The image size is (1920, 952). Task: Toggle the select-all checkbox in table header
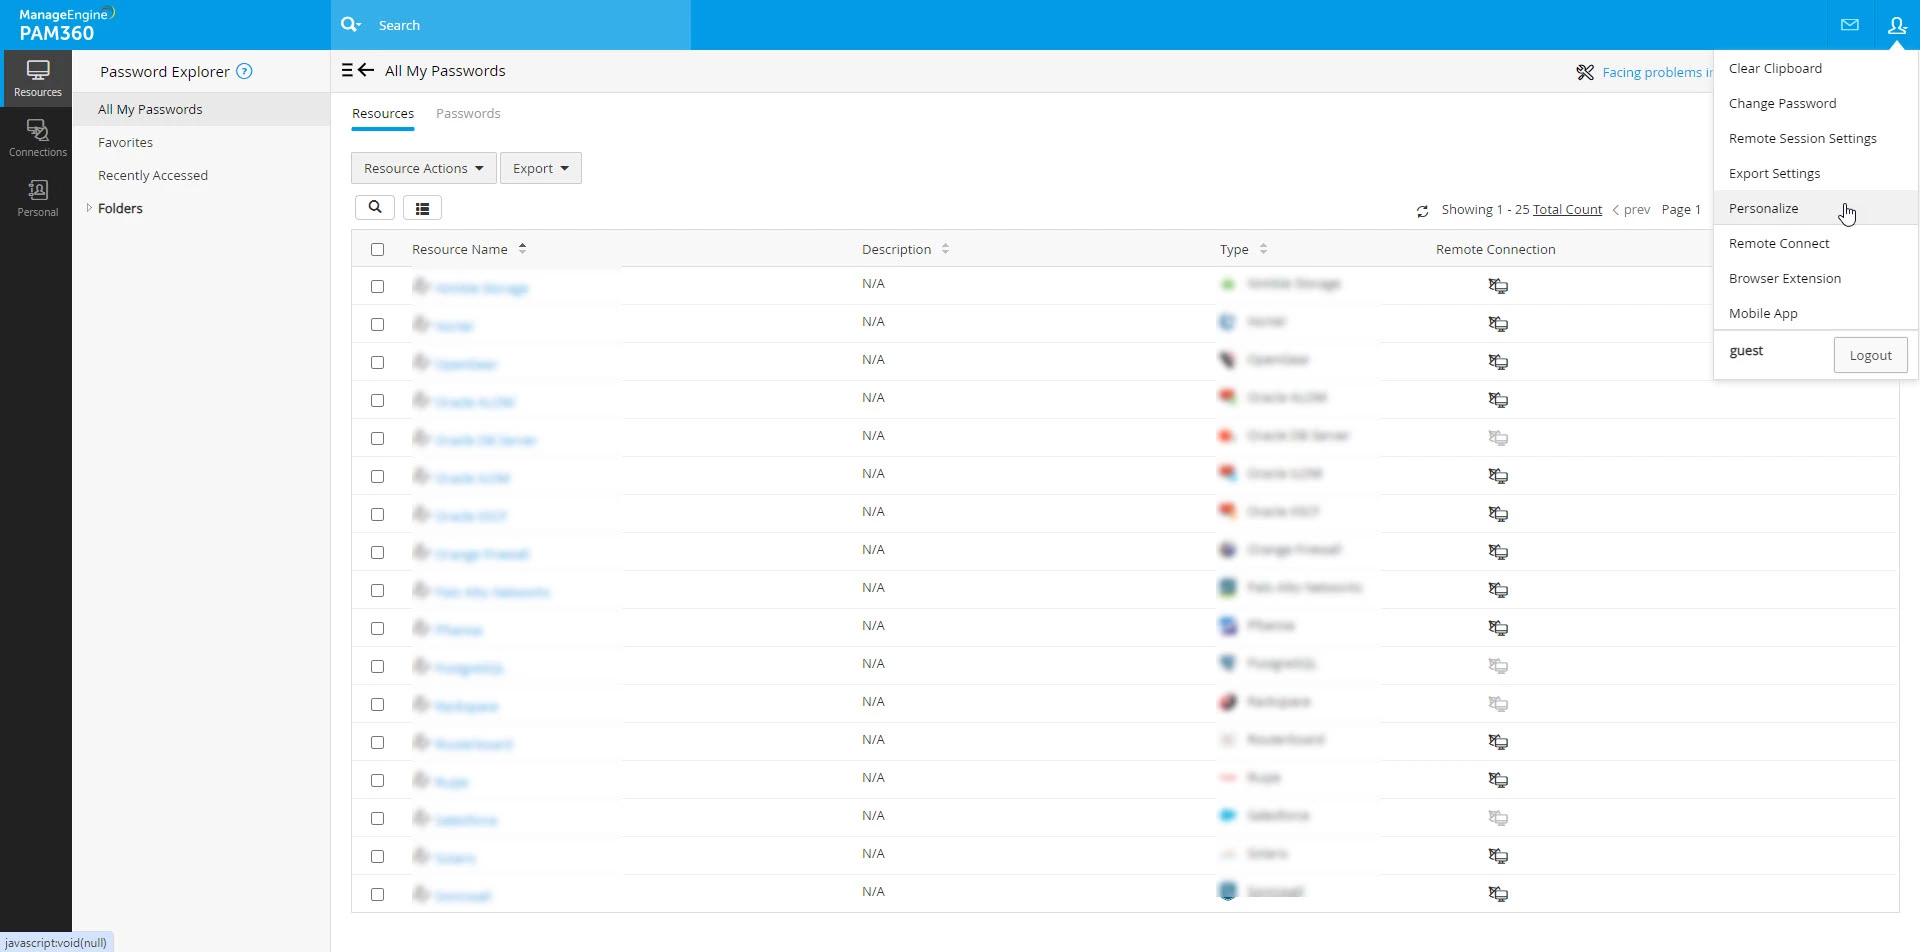pos(377,249)
